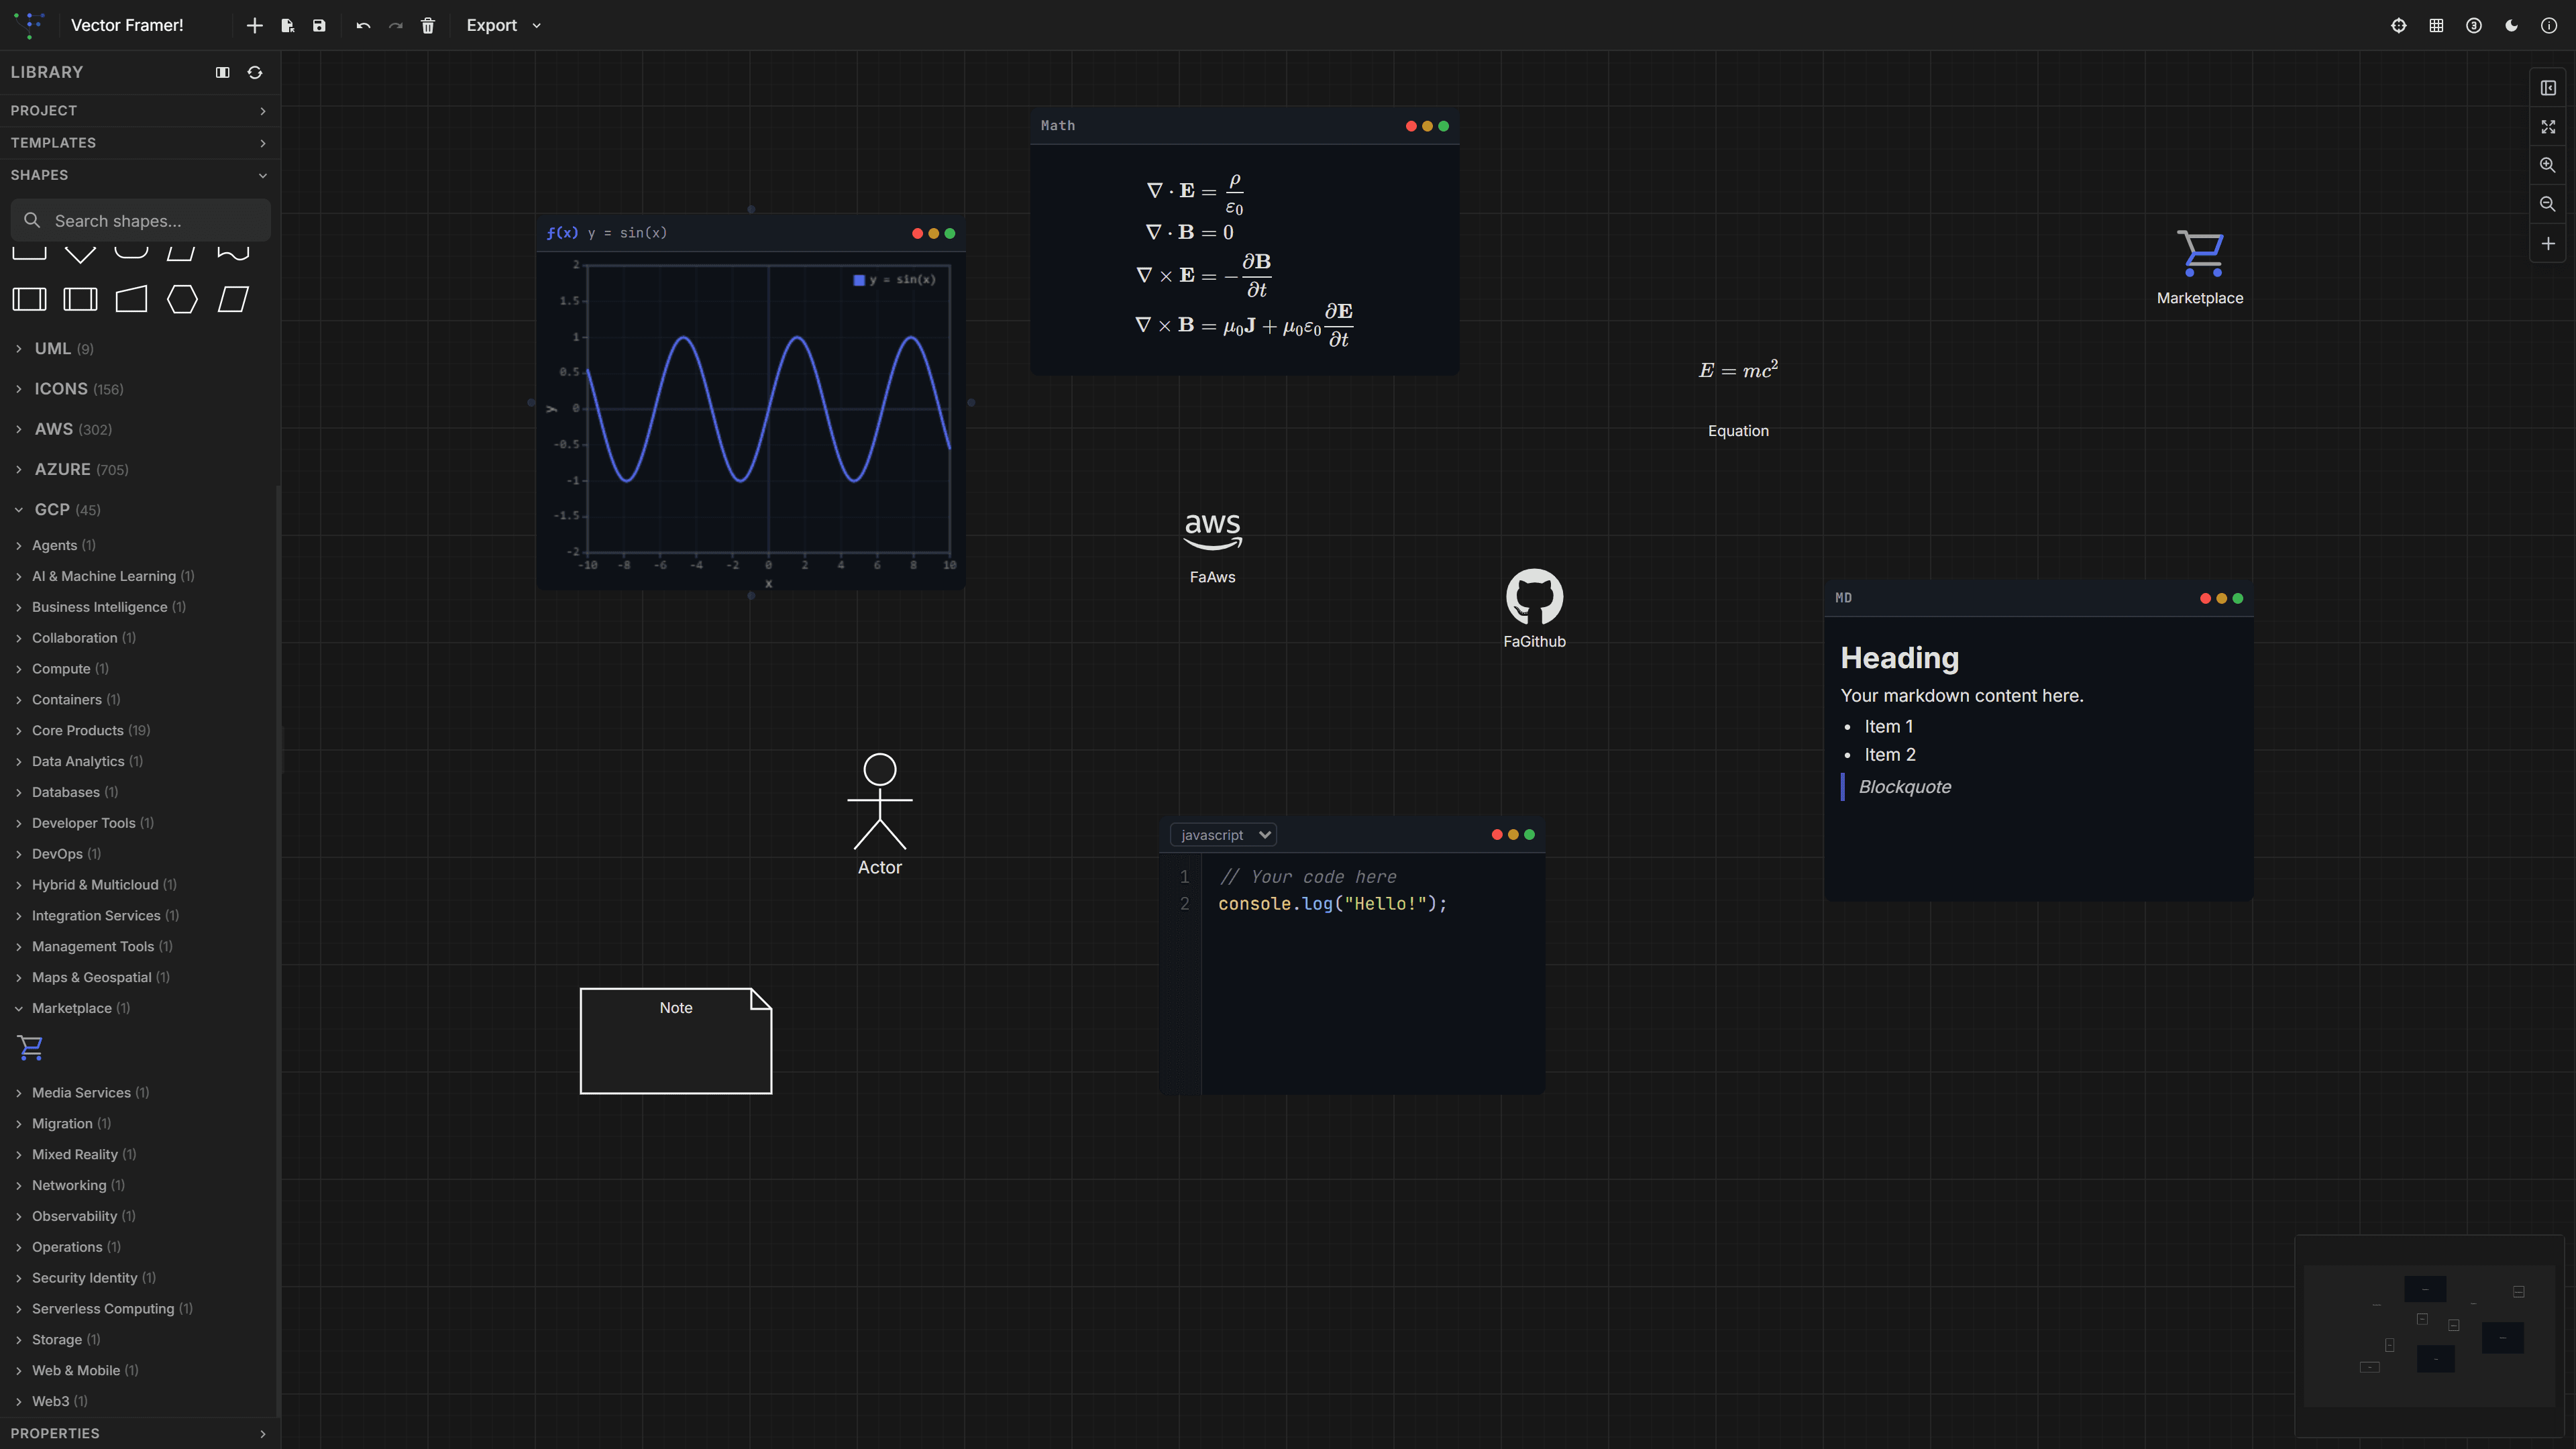The image size is (2576, 1449).
Task: Expand the Serverless Computing (1) group
Action: 140,1308
